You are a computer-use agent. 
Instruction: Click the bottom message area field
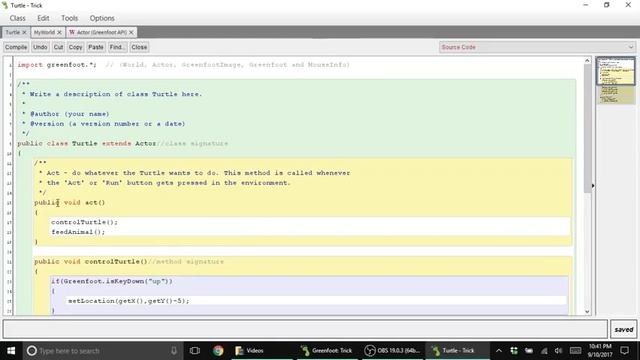[305, 329]
